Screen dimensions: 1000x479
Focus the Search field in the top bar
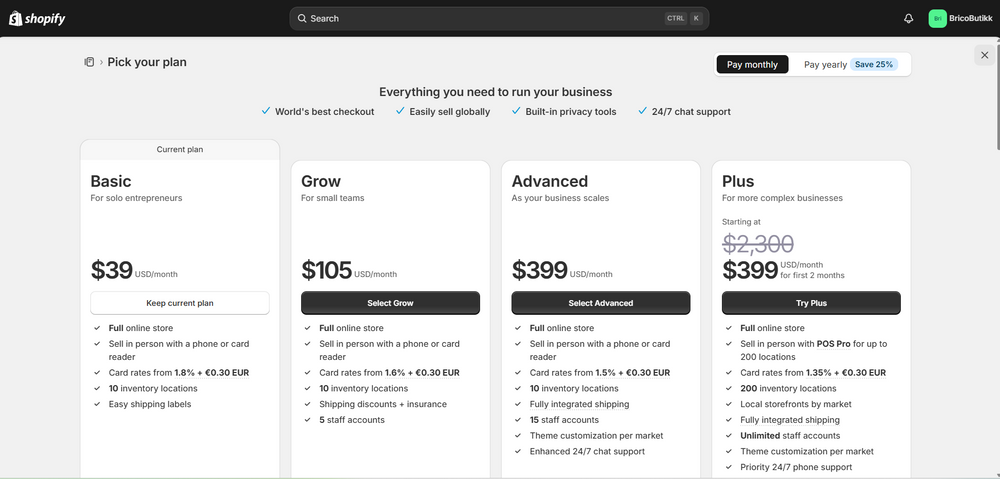click(x=480, y=18)
